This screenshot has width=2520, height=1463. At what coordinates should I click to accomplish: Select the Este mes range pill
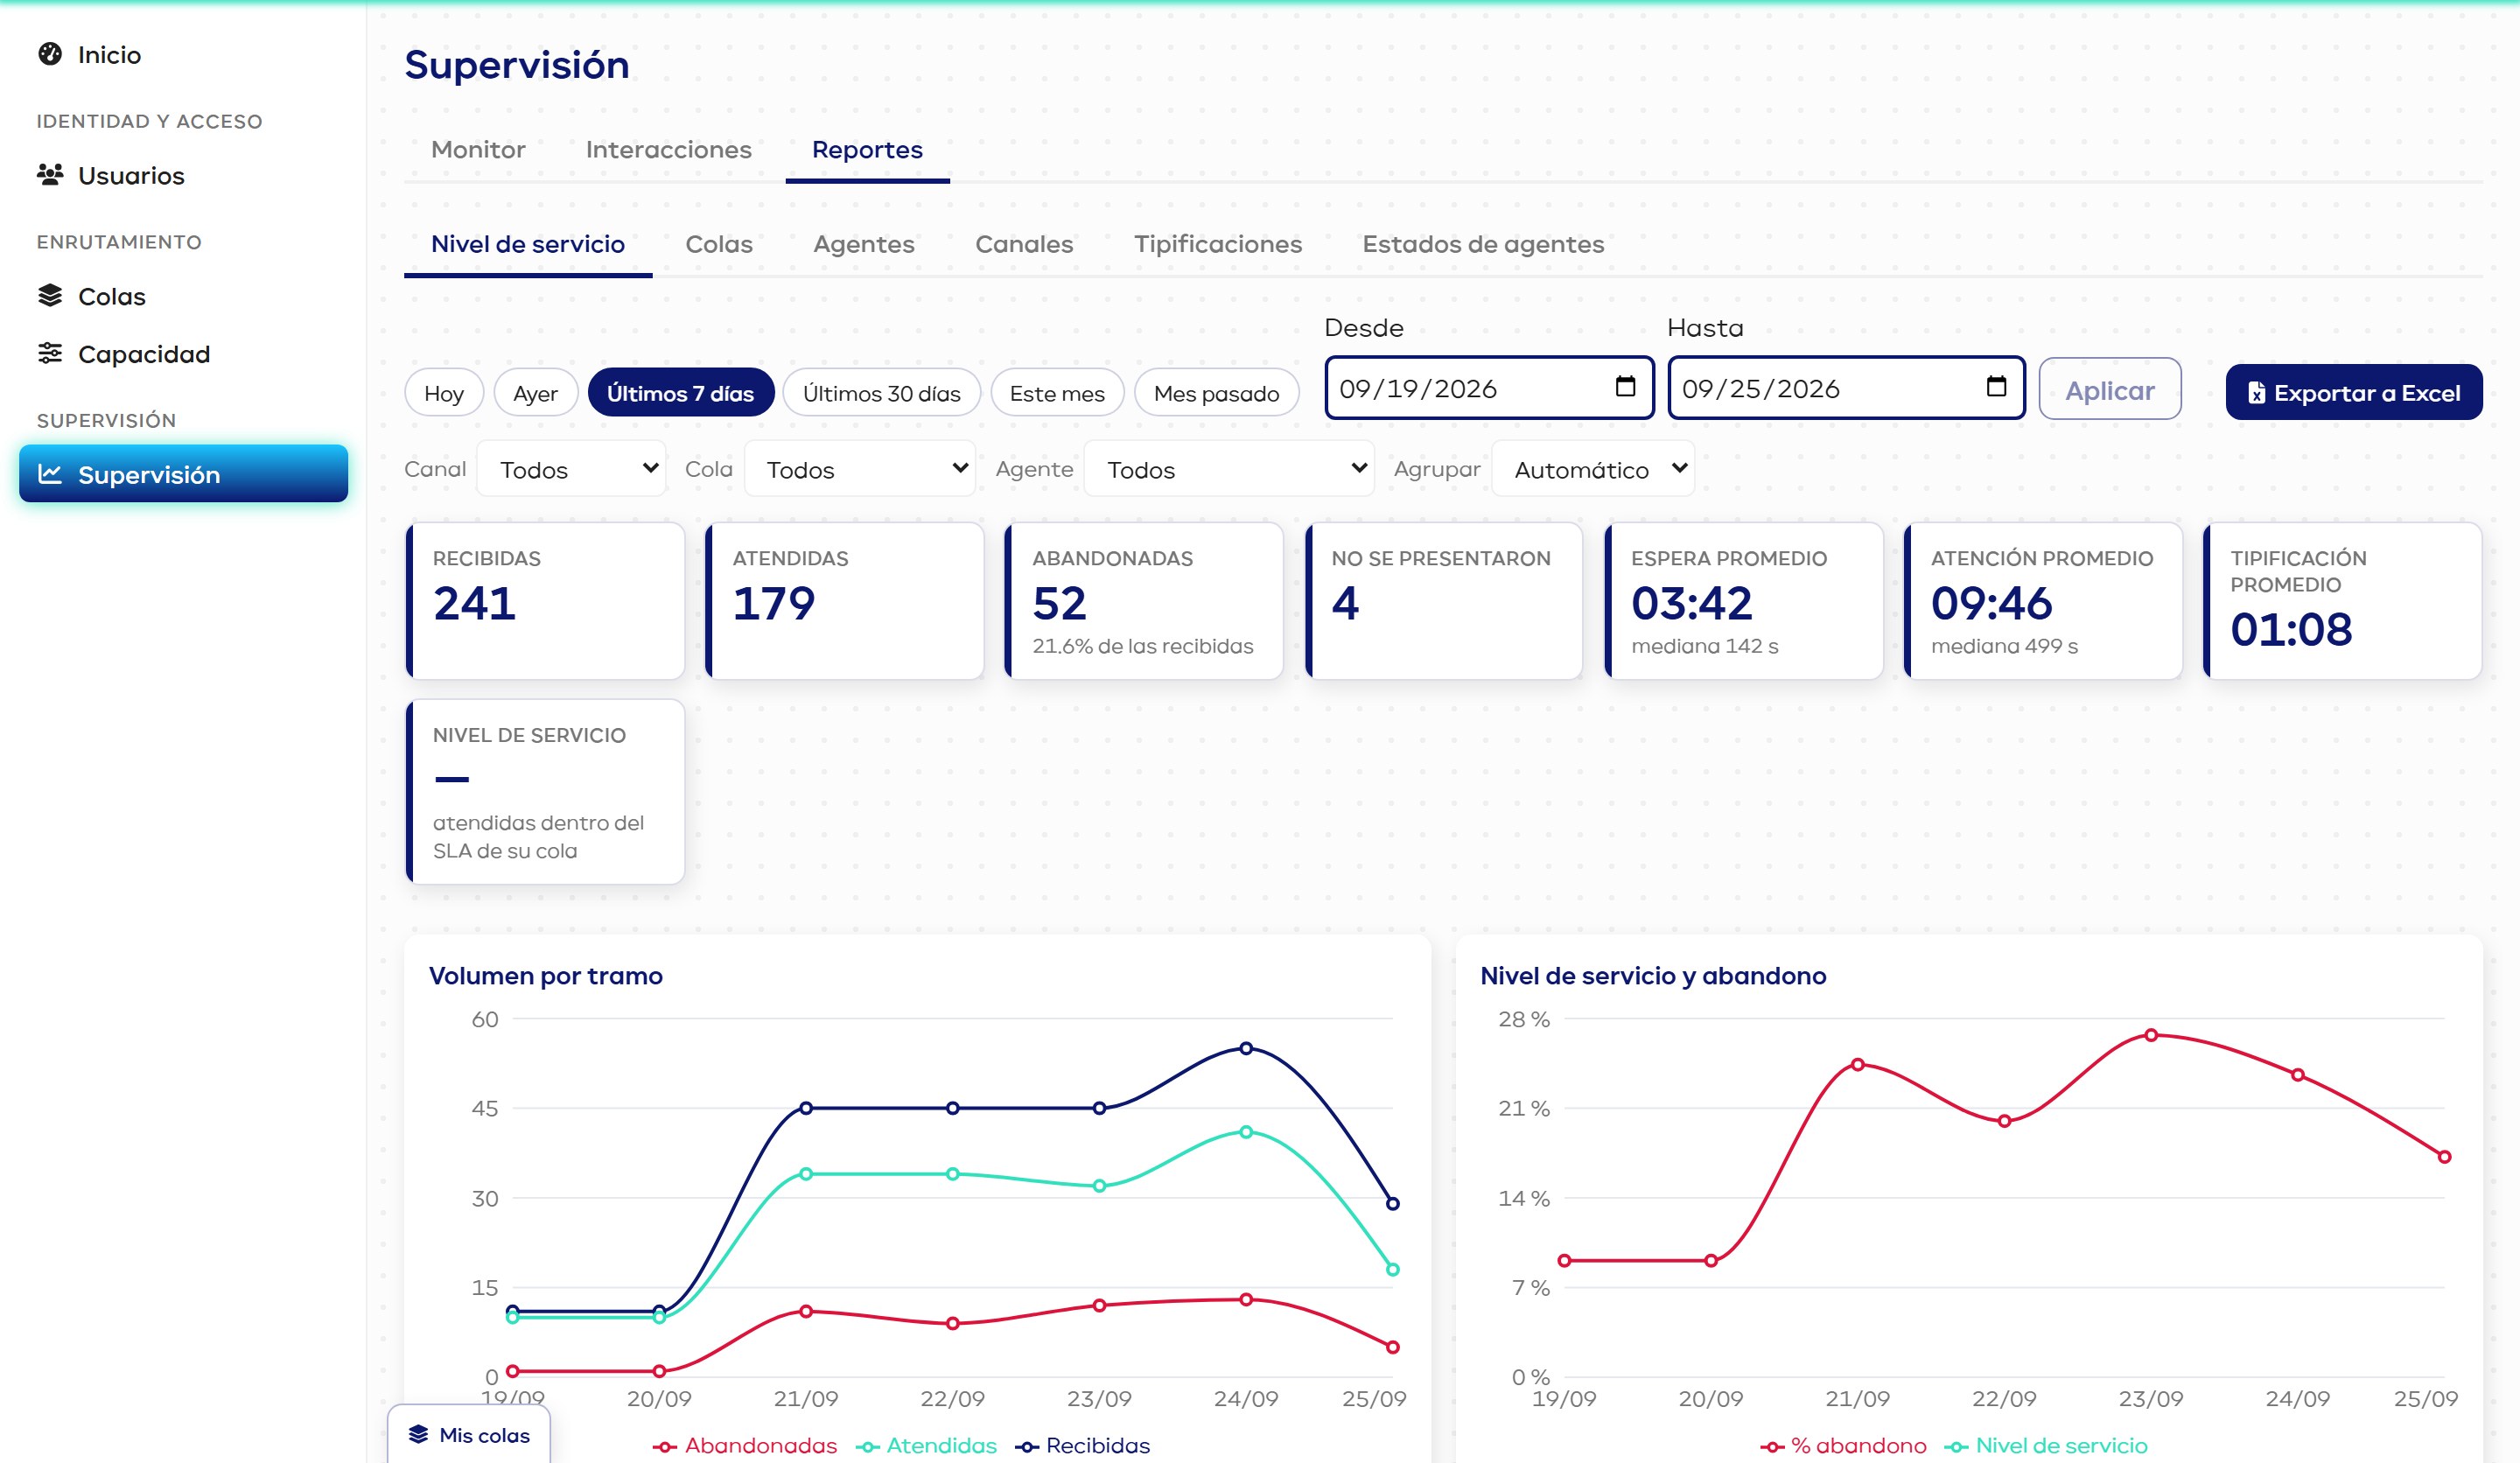[1057, 393]
